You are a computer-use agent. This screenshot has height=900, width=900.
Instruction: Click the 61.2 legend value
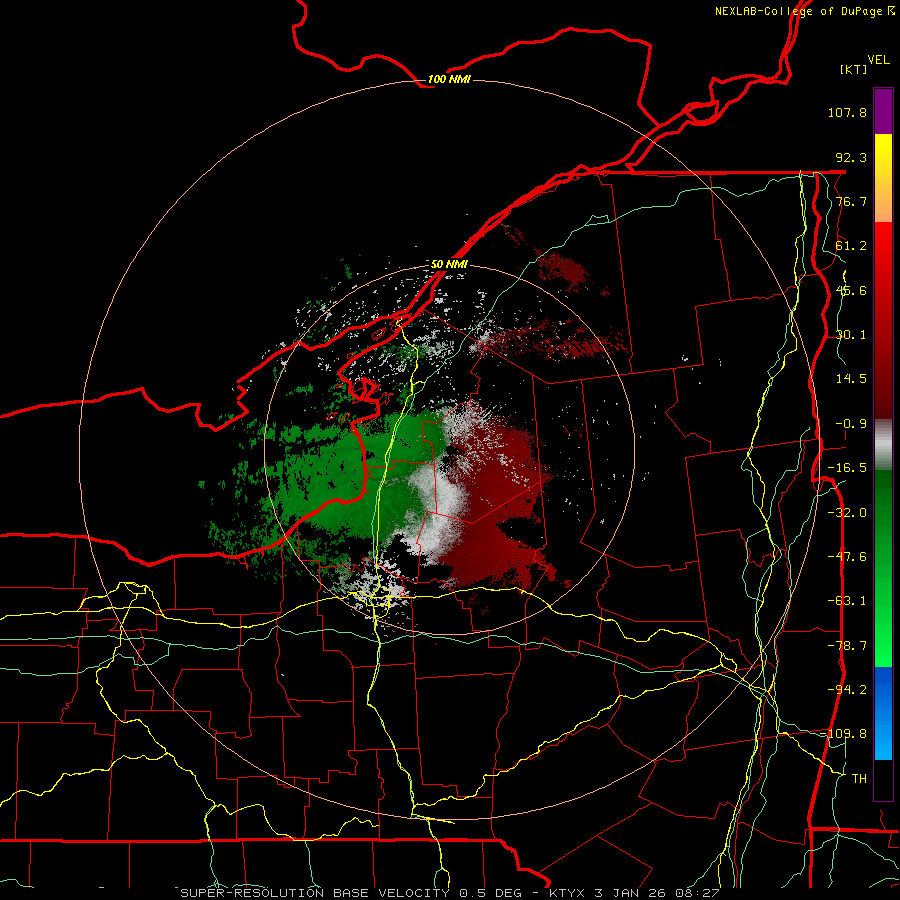851,246
